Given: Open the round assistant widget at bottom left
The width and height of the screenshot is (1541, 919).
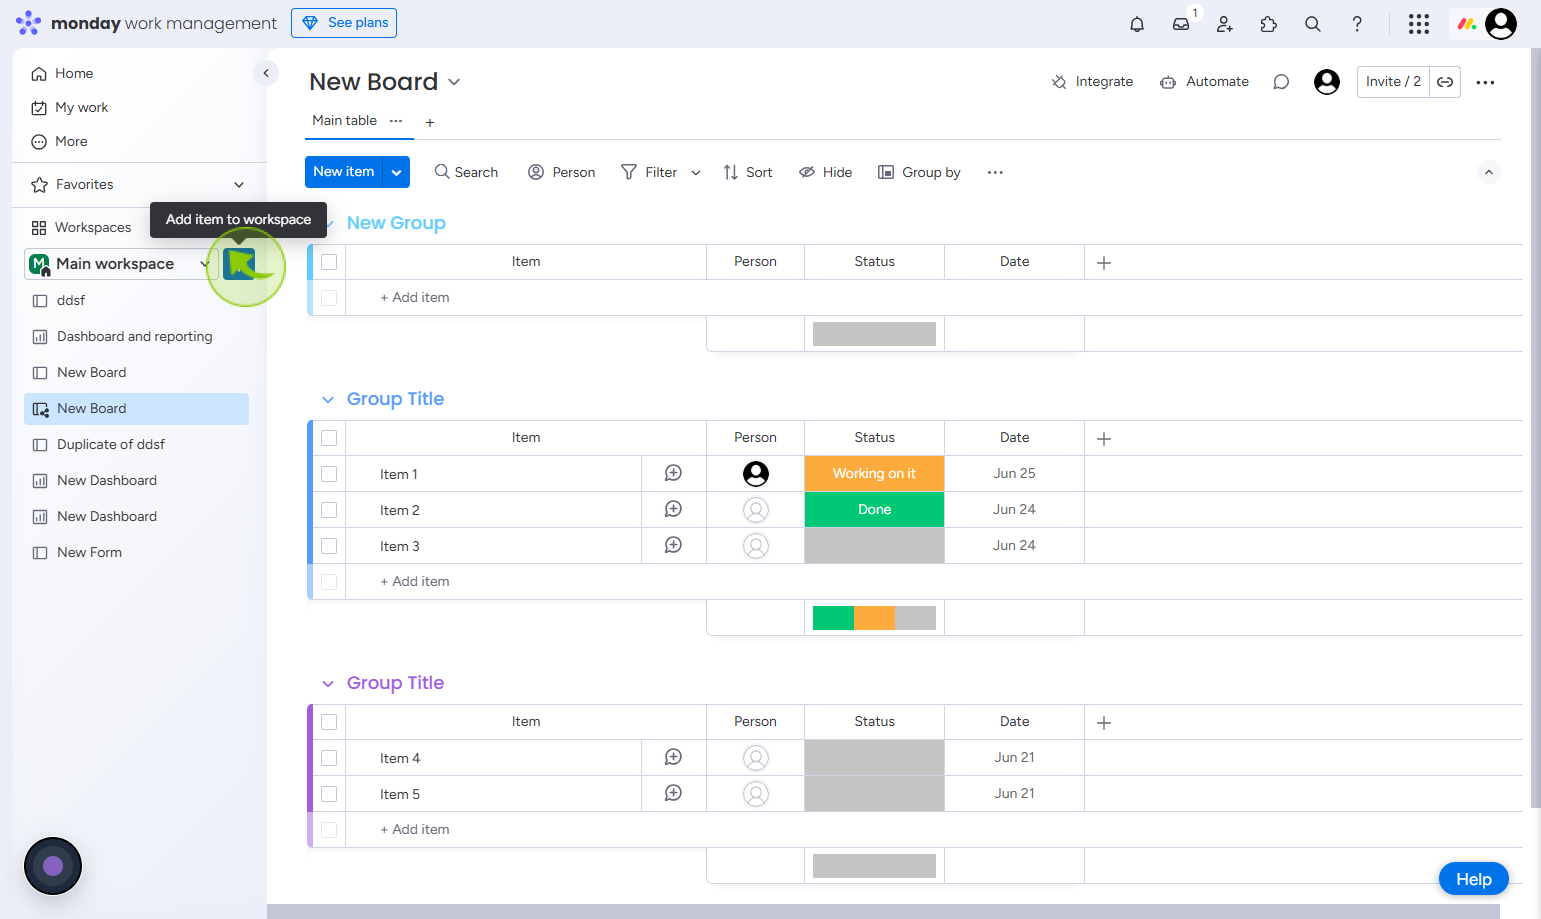Looking at the screenshot, I should point(53,866).
